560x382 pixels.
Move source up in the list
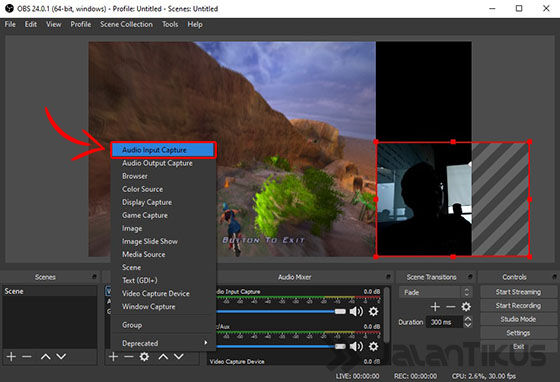163,356
